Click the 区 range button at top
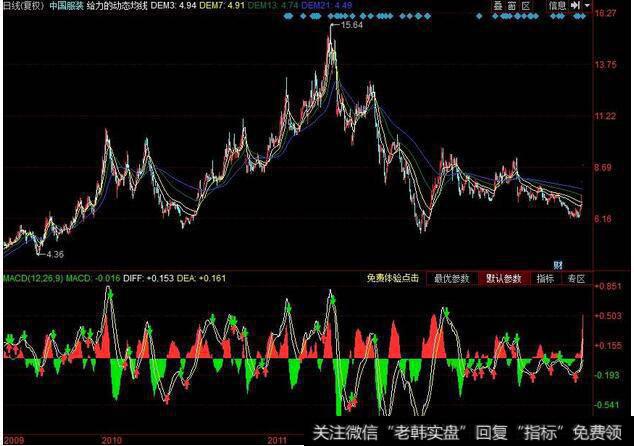Image resolution: width=634 pixels, height=446 pixels. coord(529,6)
